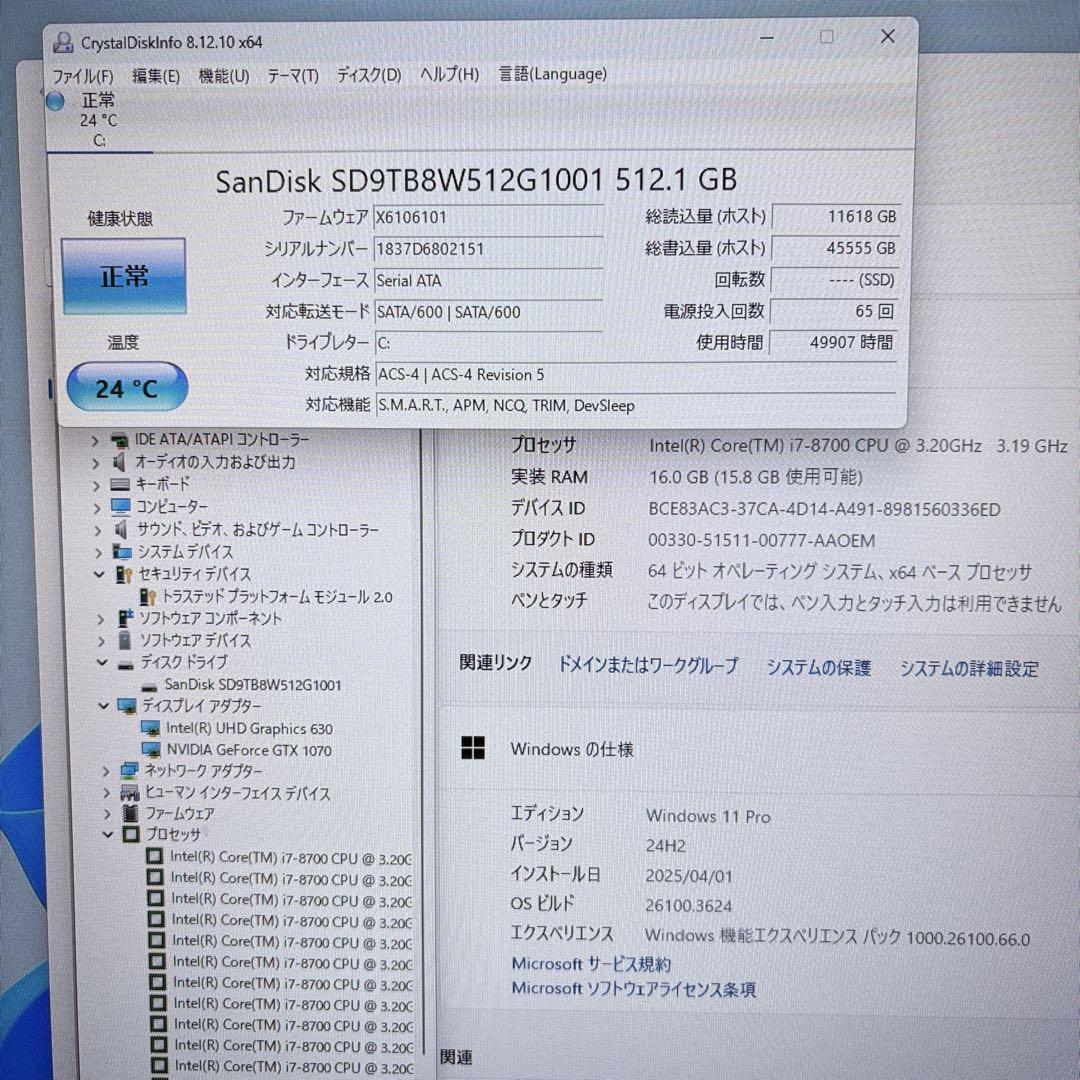
Task: Click the 電源投入回数 value 65 回
Action: click(835, 311)
